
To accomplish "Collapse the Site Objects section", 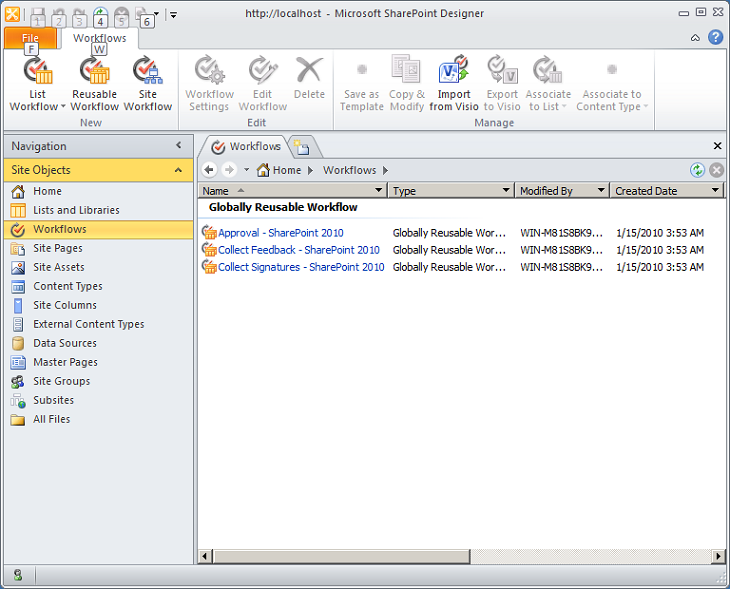I will tap(178, 170).
